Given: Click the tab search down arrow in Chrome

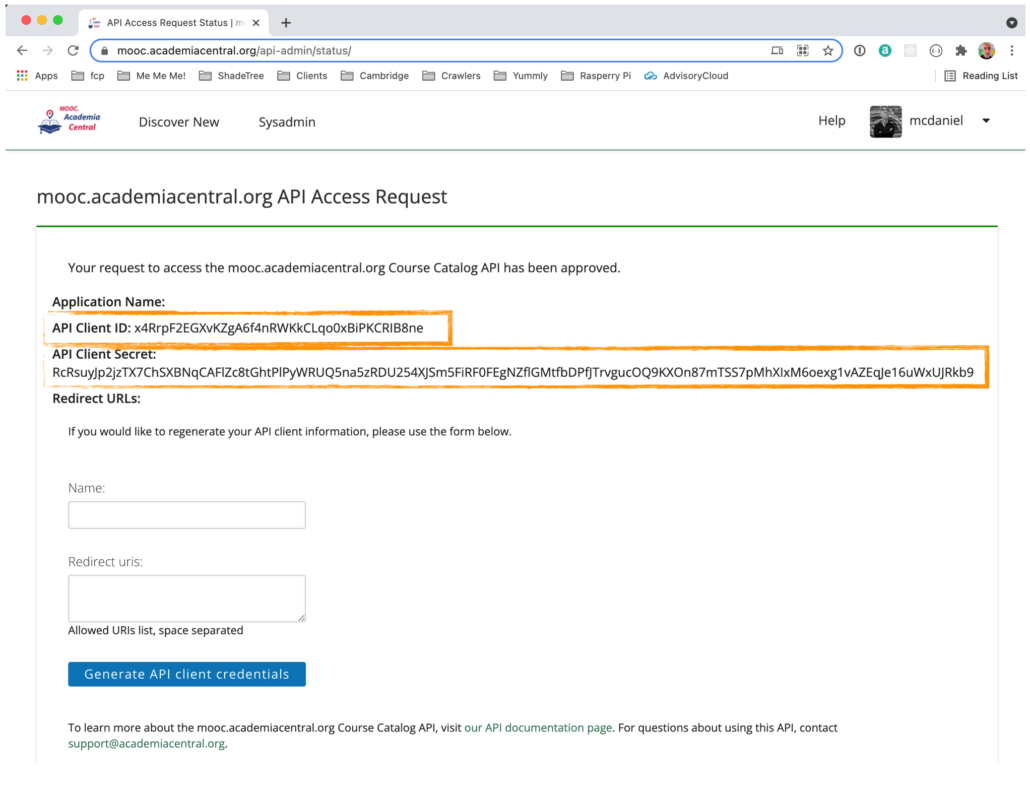Looking at the screenshot, I should pos(1012,23).
